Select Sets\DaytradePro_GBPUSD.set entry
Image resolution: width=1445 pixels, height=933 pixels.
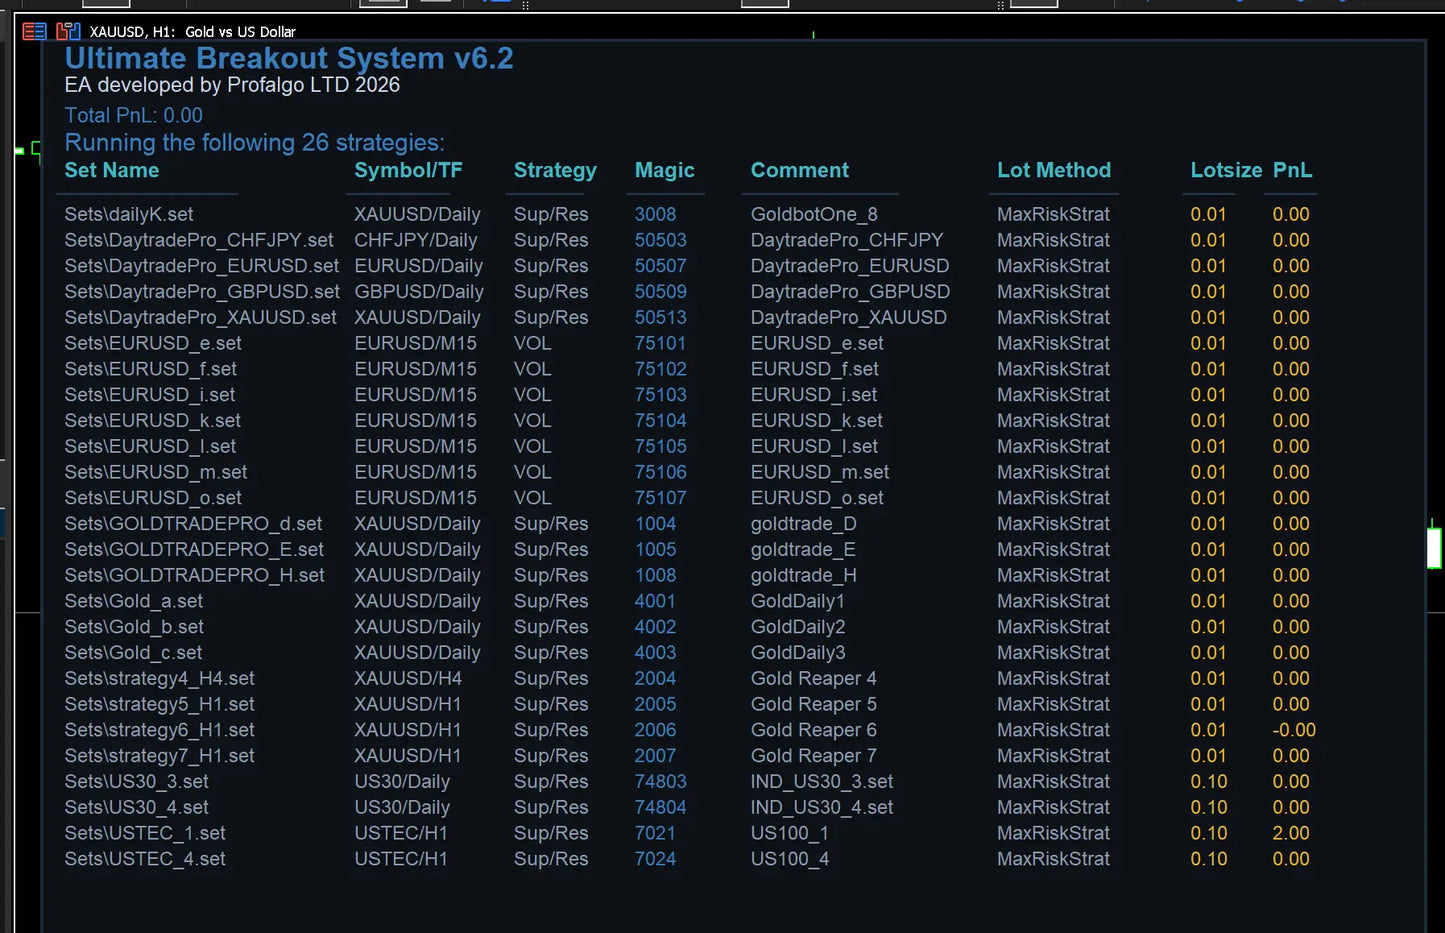click(x=202, y=292)
